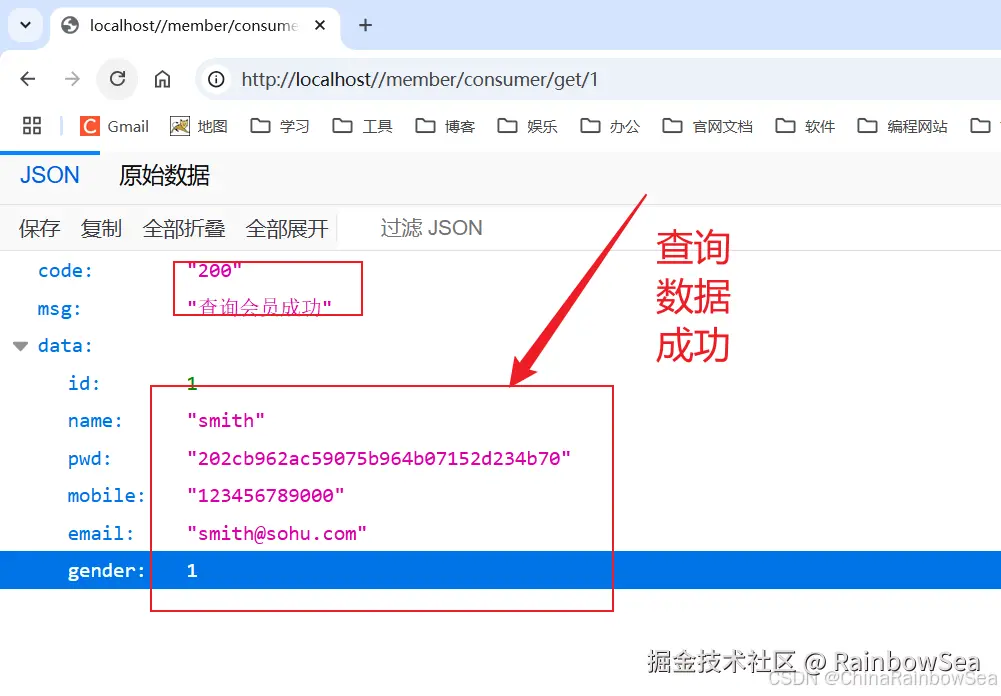Screen dimensions: 1001x696
Task: Open the 编程网站 bookmark folder
Action: click(902, 126)
